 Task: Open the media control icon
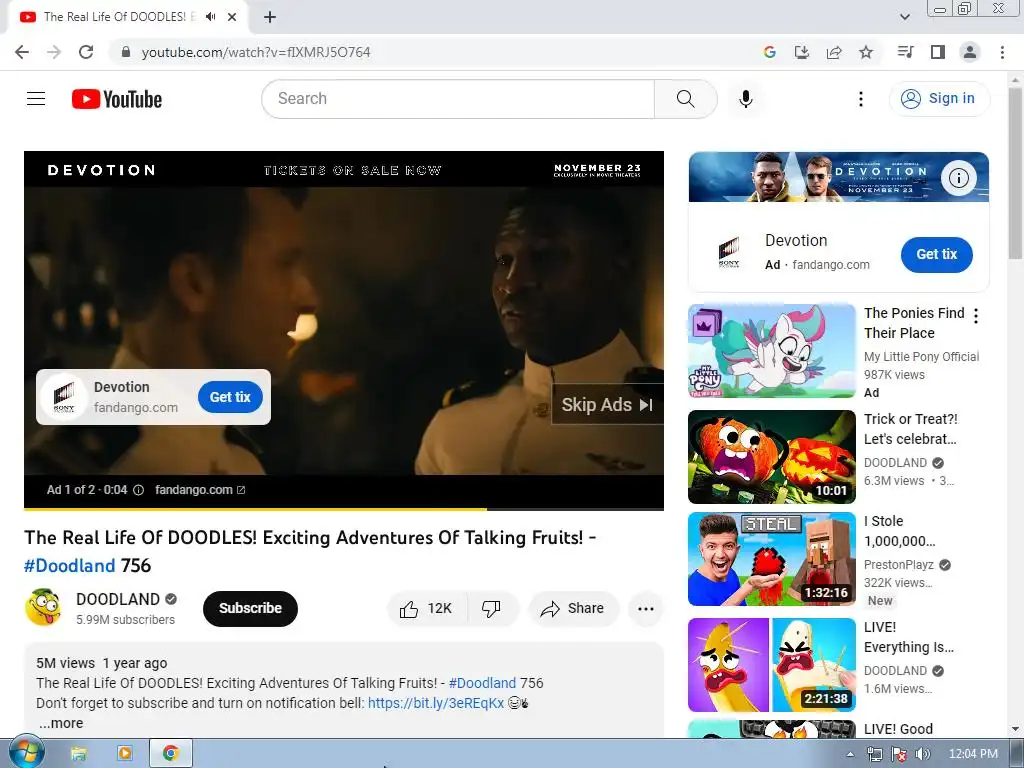905,52
